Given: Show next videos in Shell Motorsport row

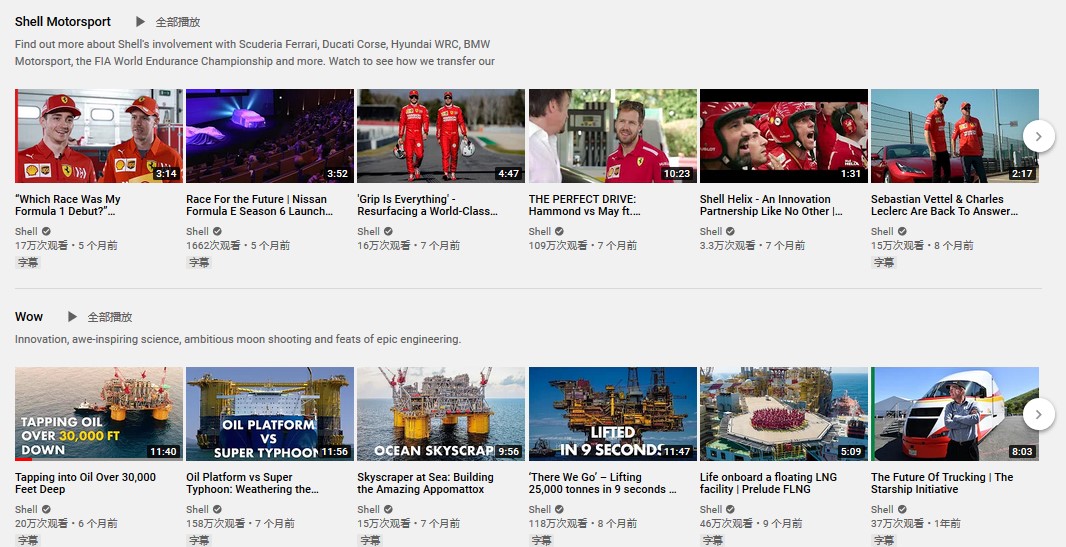Looking at the screenshot, I should 1038,137.
